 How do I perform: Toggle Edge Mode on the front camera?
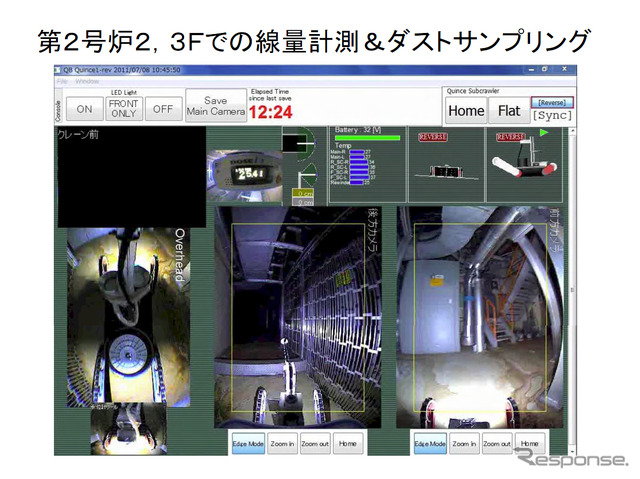(x=430, y=444)
